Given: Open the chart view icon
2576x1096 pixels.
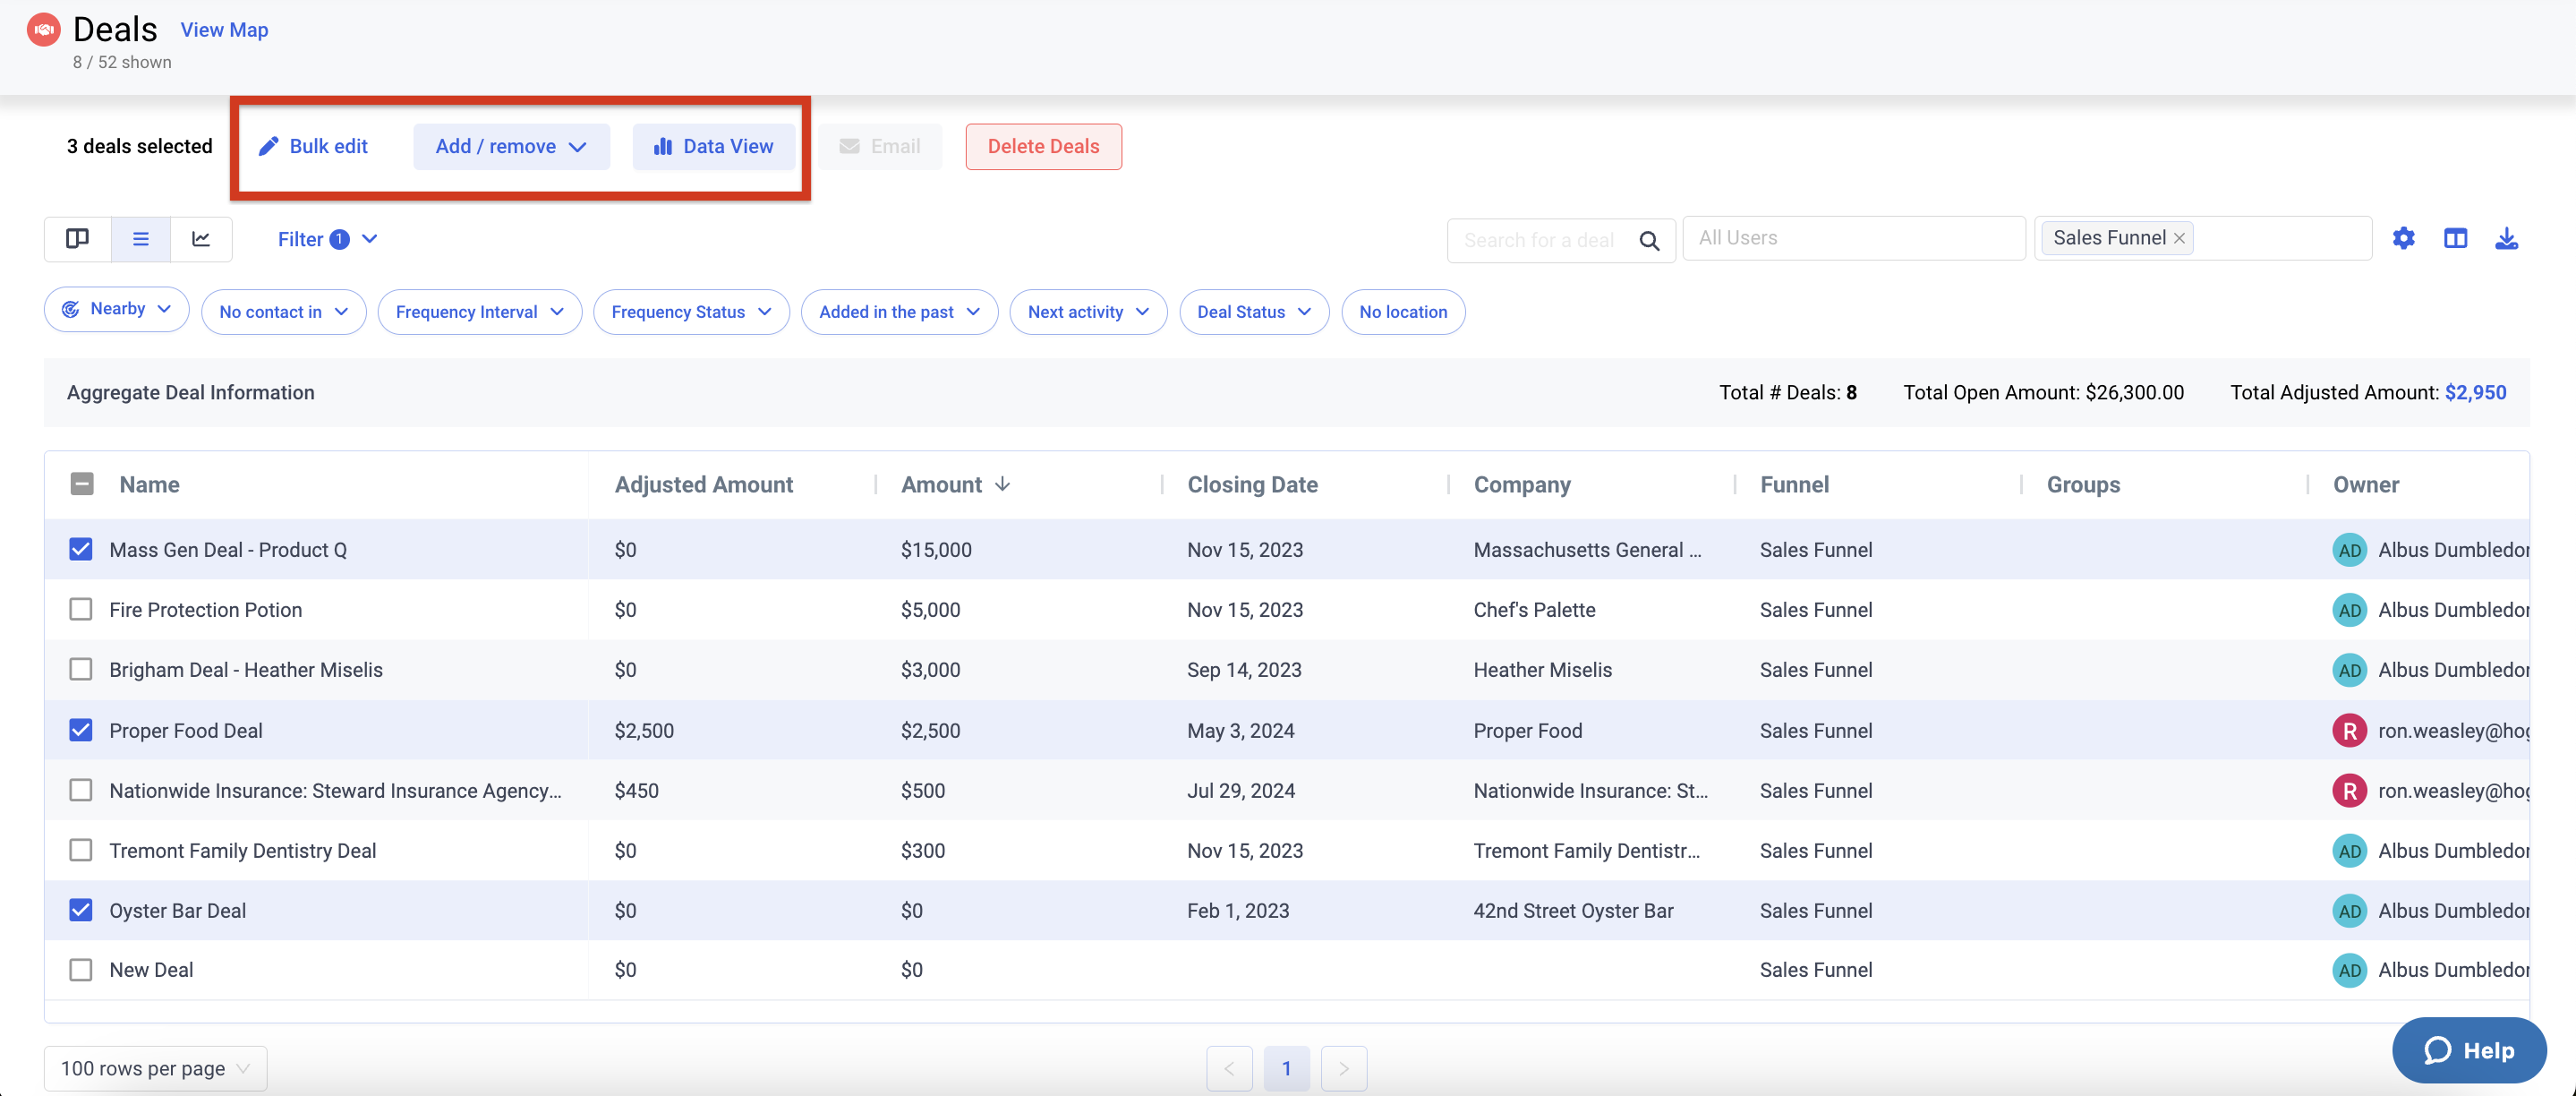Looking at the screenshot, I should (x=201, y=239).
